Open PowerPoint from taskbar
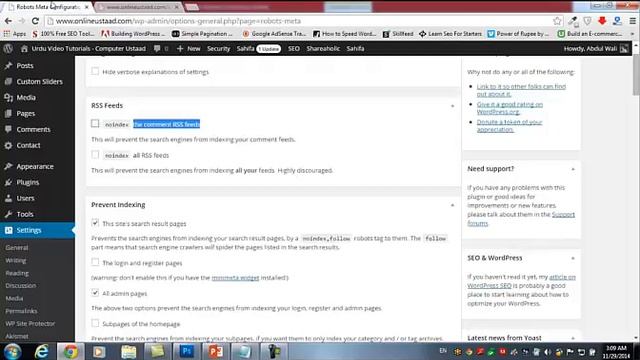The image size is (640, 360). coord(216,351)
